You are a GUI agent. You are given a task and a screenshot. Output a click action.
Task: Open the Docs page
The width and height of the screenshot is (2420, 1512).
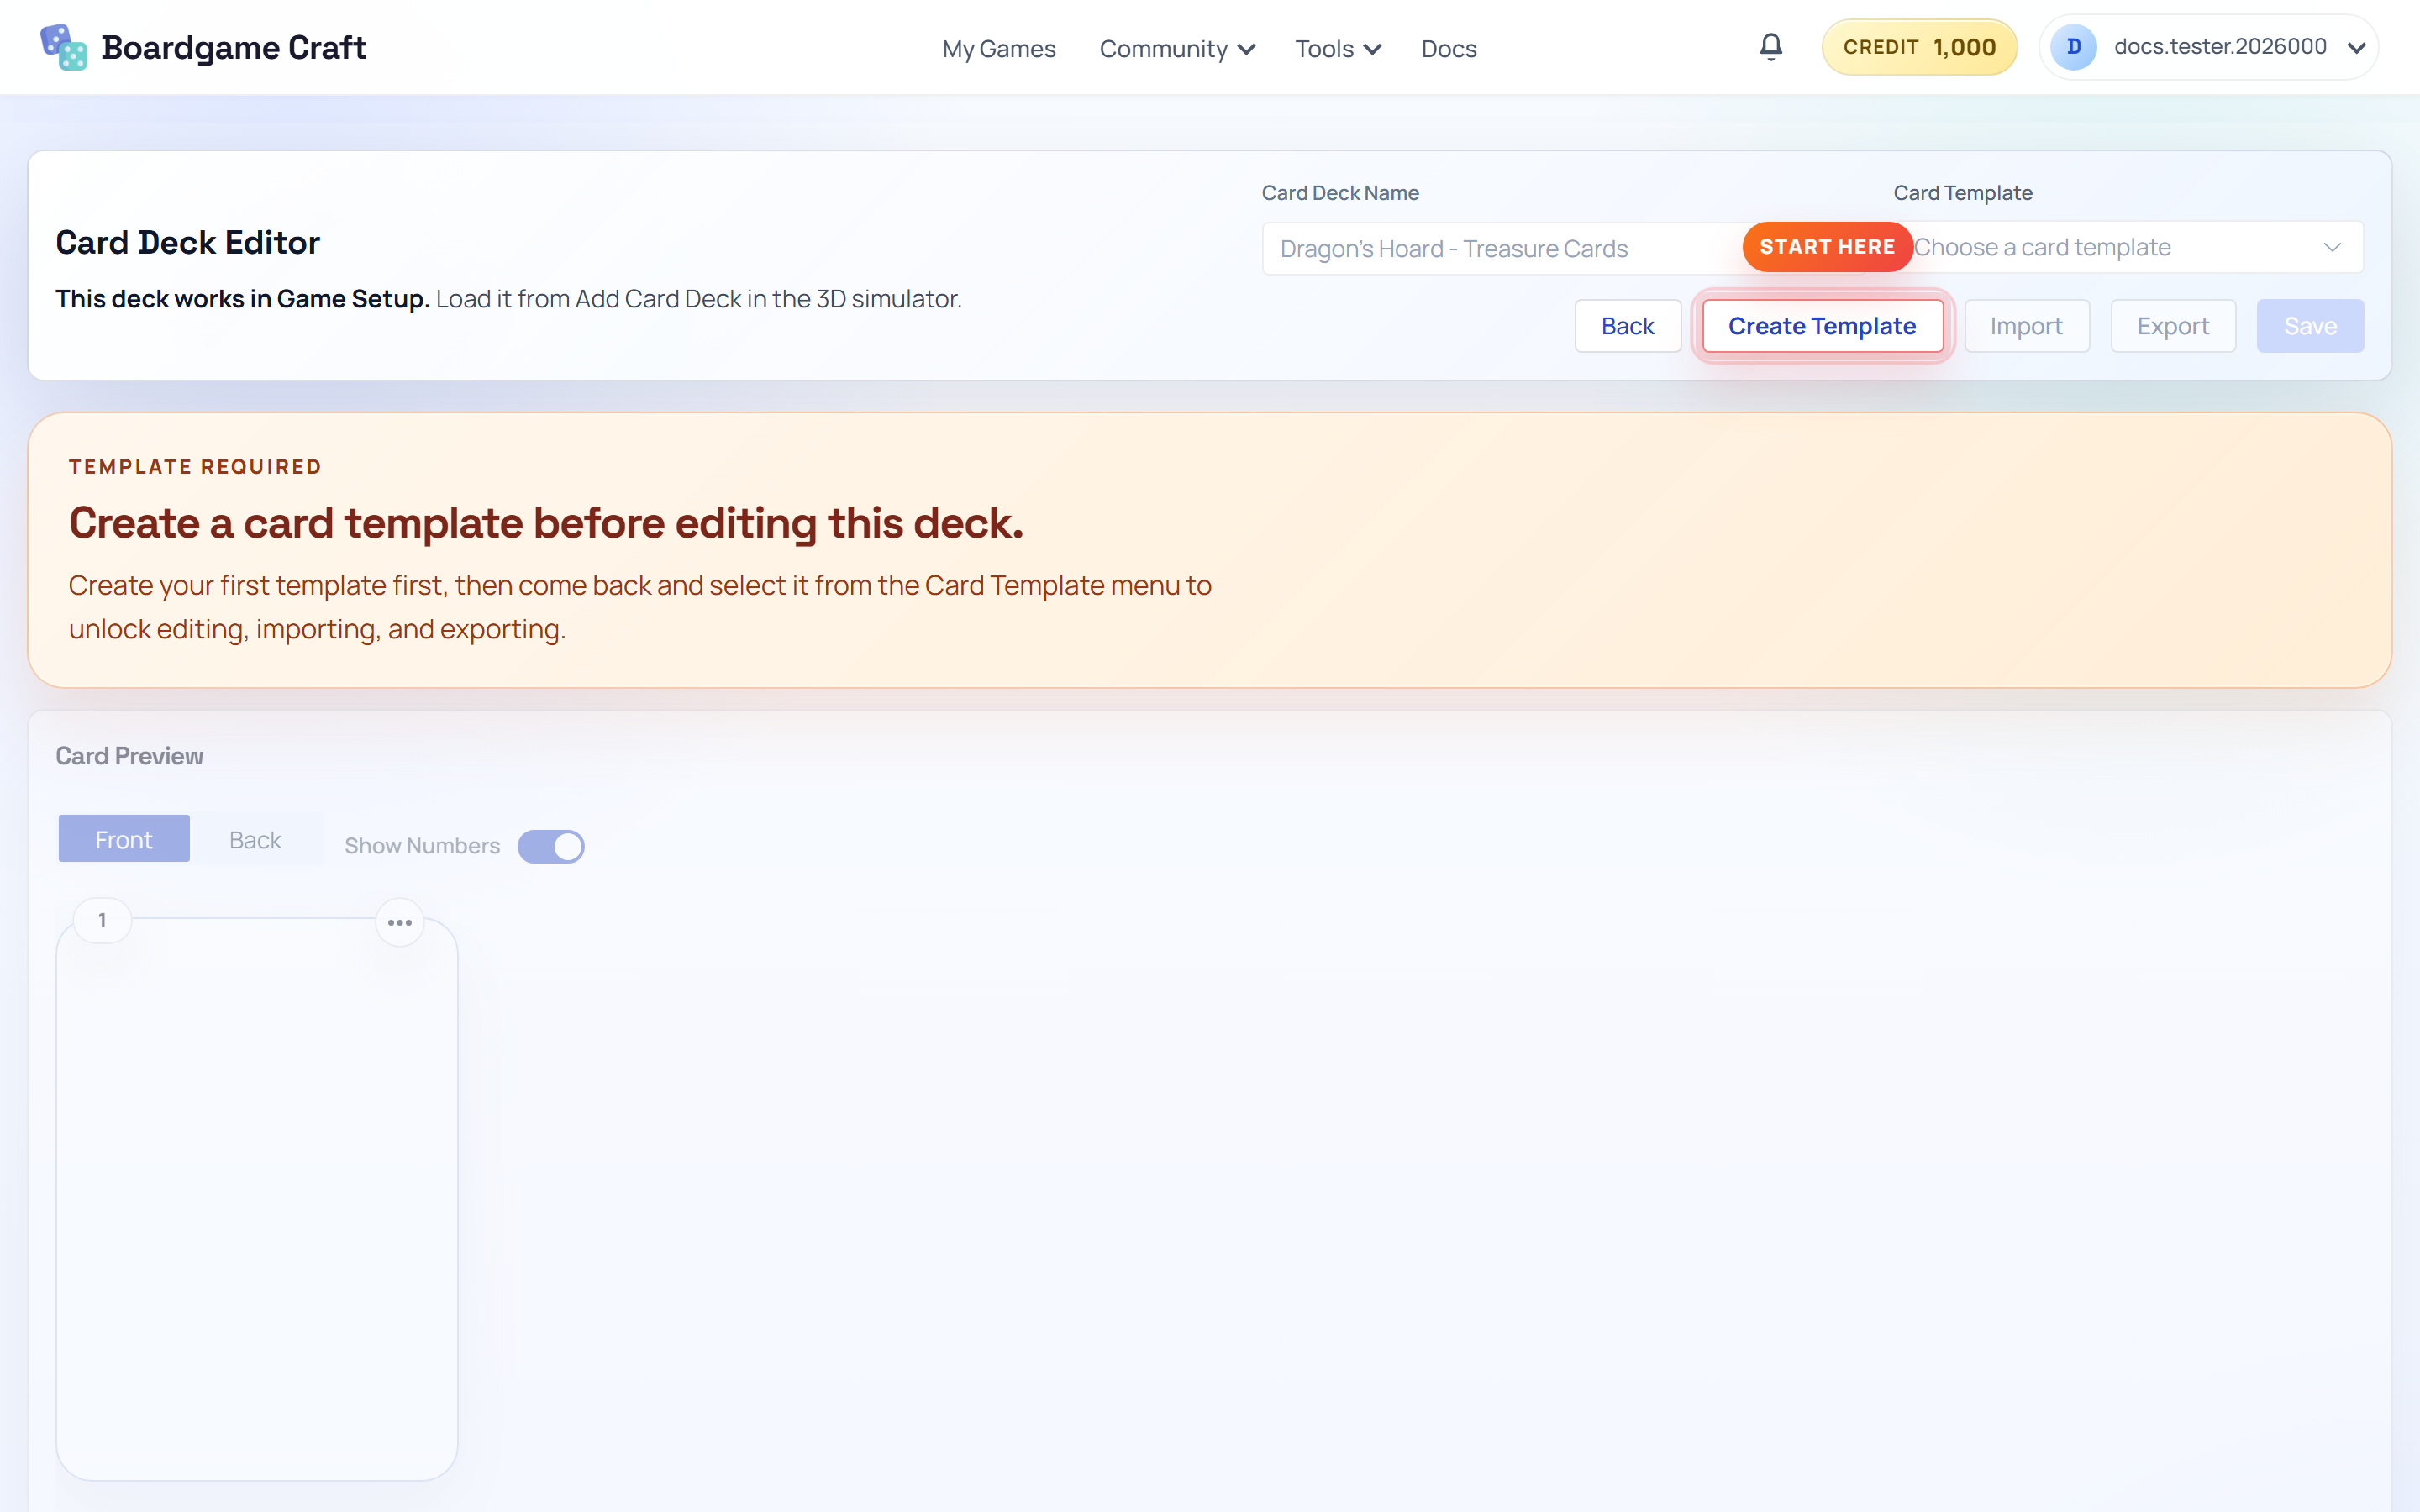(1448, 49)
